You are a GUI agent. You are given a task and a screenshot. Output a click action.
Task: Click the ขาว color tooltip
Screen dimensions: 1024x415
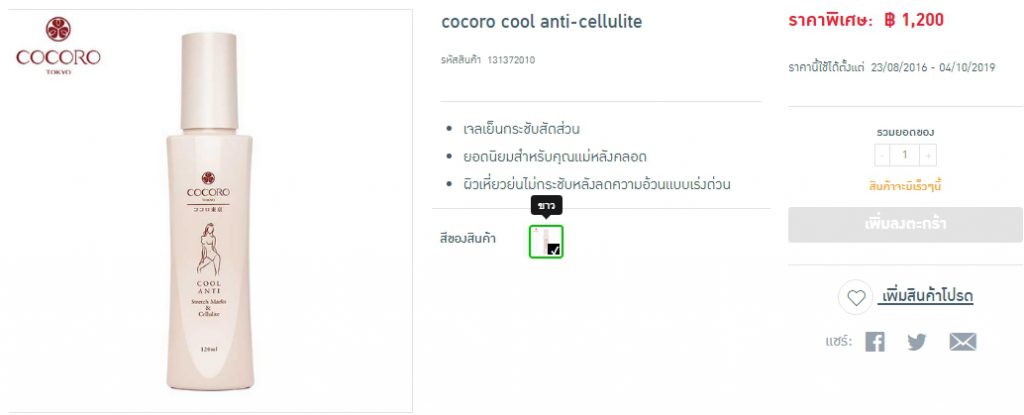pyautogui.click(x=546, y=205)
